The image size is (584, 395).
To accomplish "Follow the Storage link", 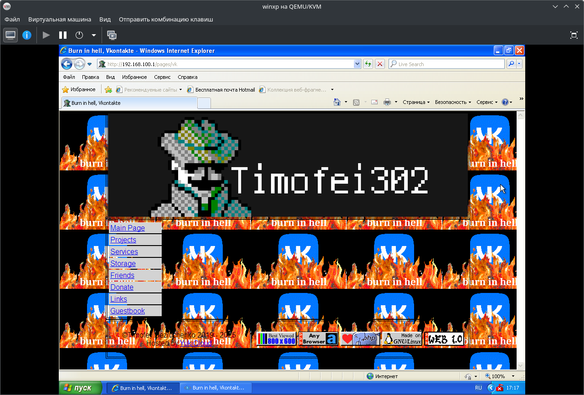I will click(x=123, y=264).
